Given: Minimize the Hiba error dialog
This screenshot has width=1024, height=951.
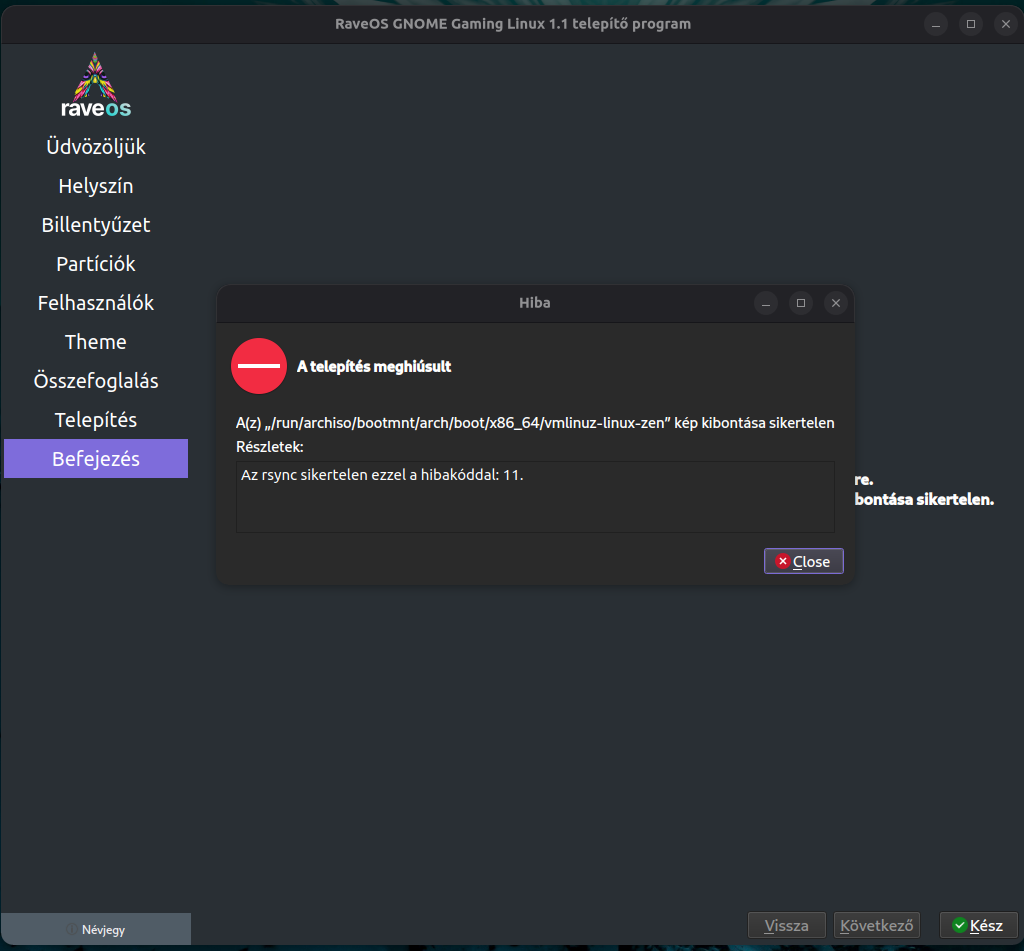Looking at the screenshot, I should (x=765, y=303).
